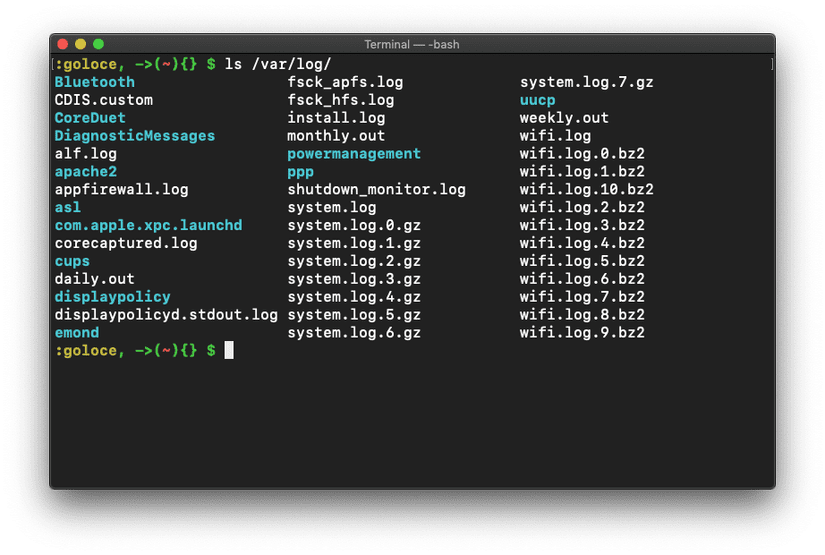Click the apache2 directory name
Image resolution: width=825 pixels, height=555 pixels.
(x=86, y=171)
